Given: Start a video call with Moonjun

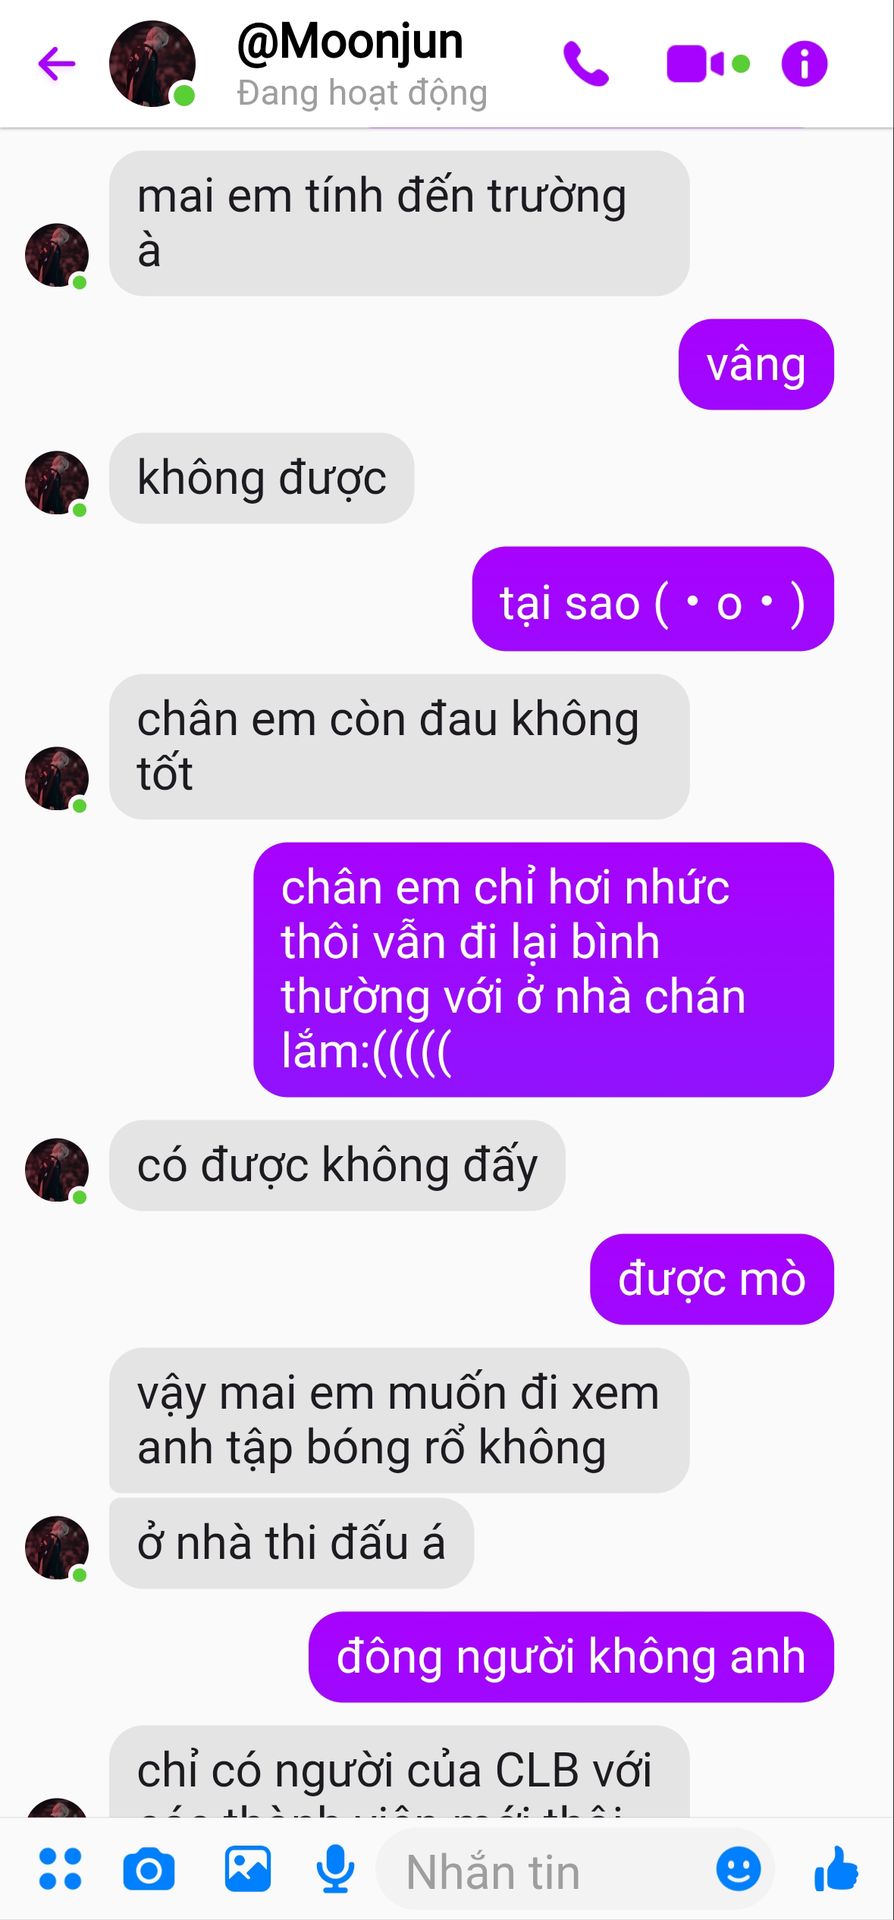Looking at the screenshot, I should pos(696,64).
